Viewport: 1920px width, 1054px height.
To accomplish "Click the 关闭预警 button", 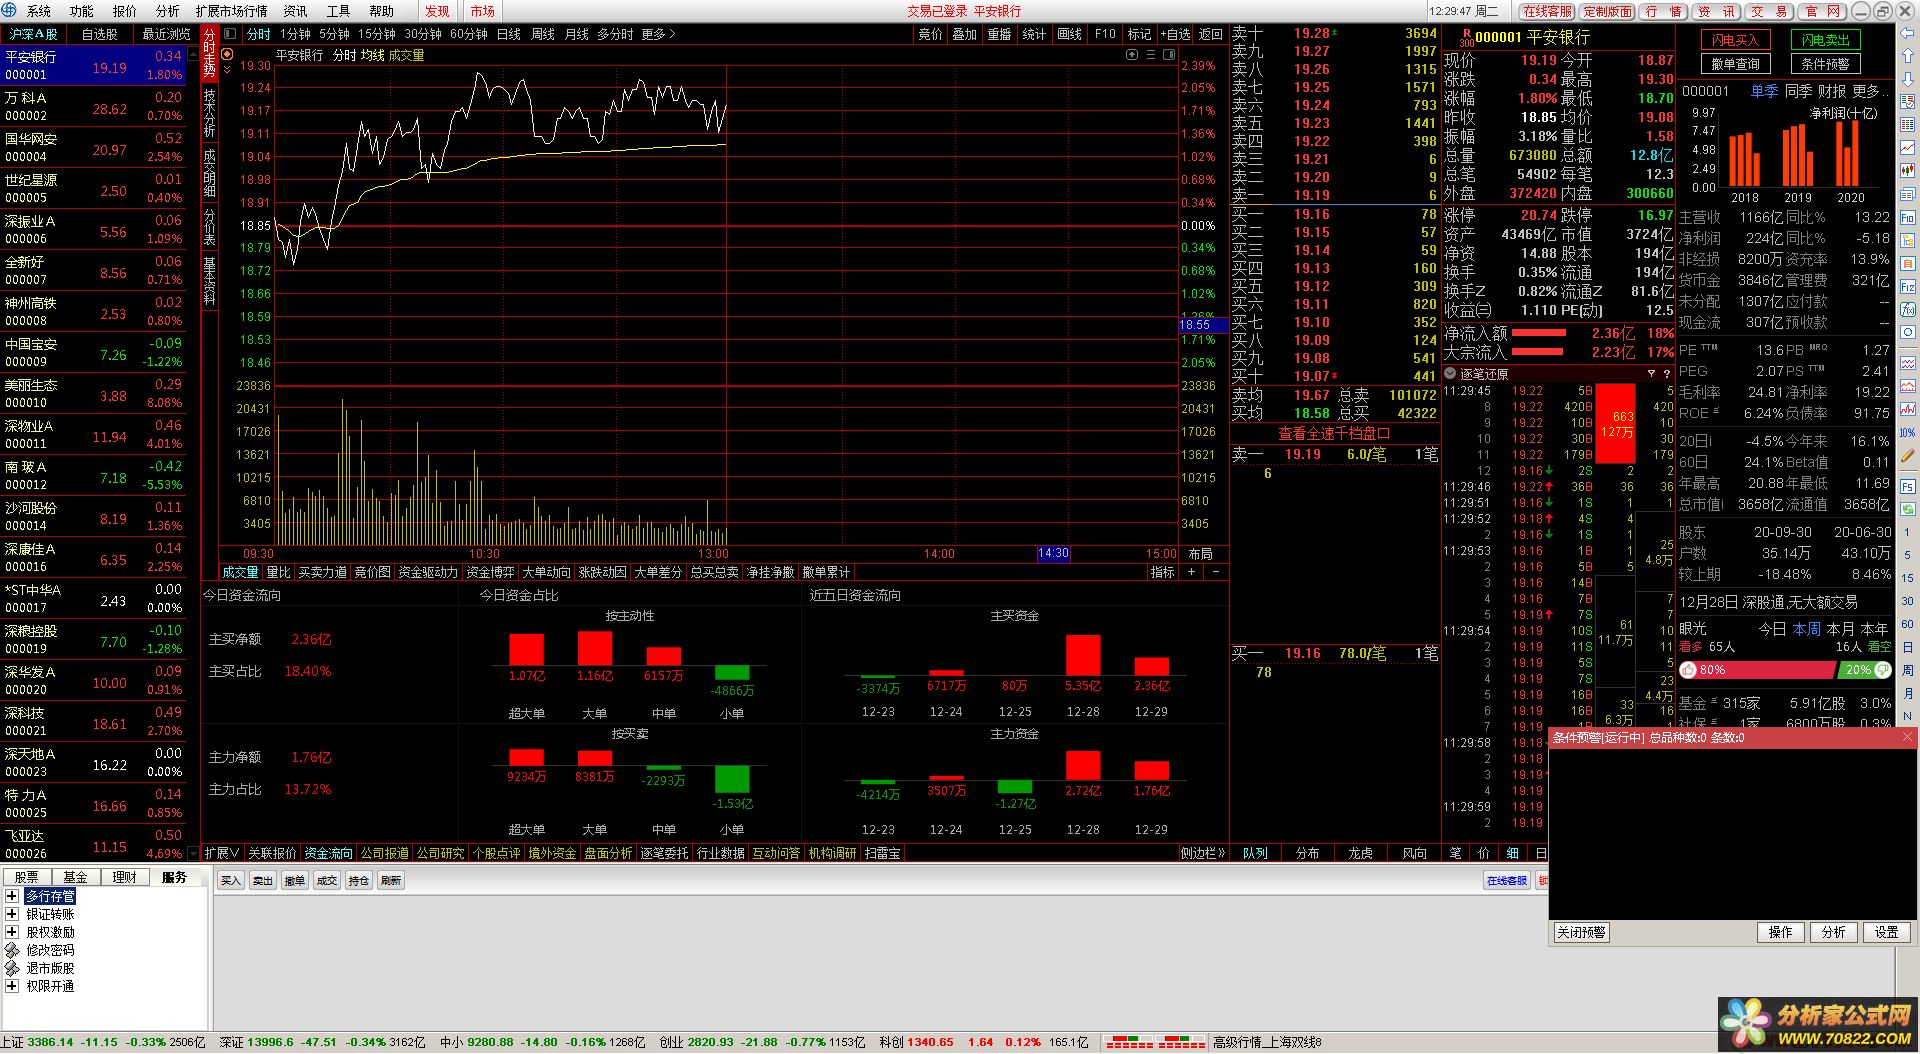I will click(x=1581, y=932).
